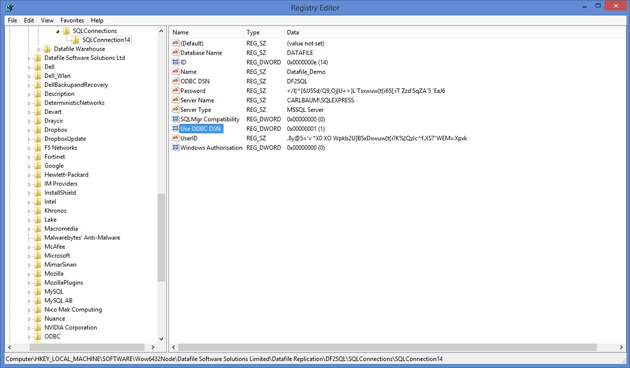Click the MySQL AB folder icon

38,301
